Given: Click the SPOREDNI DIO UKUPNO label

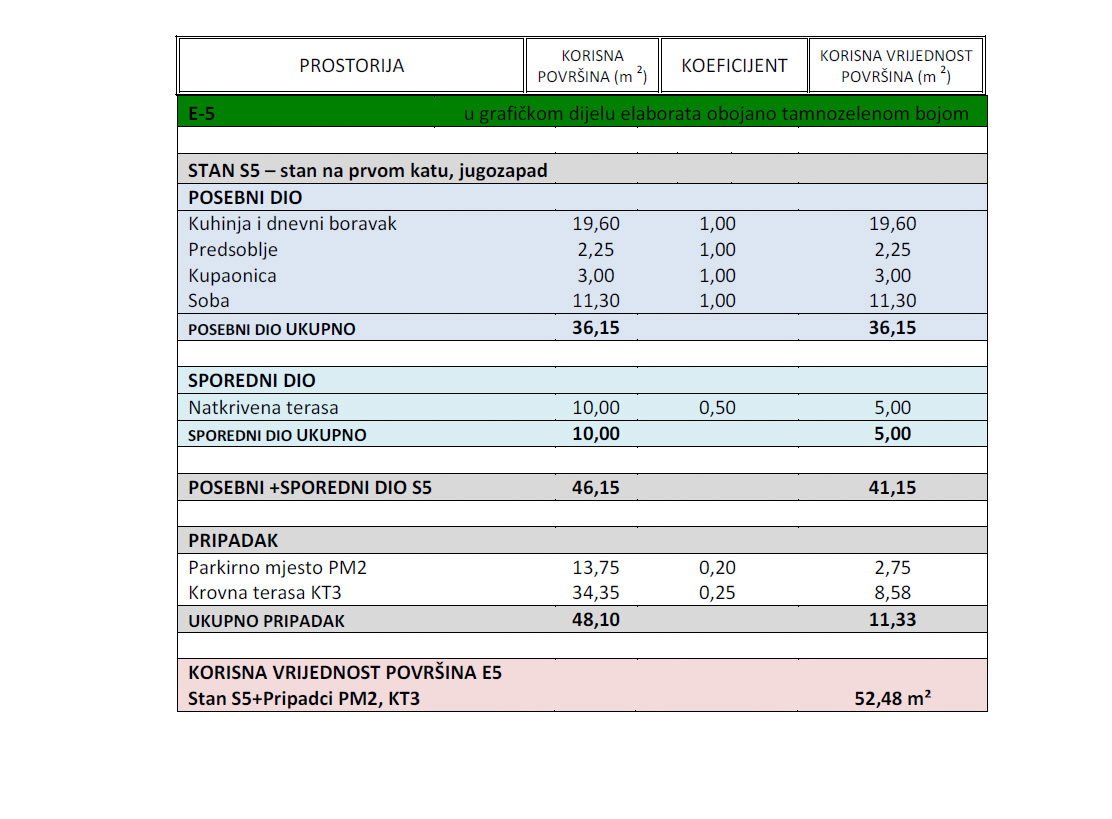Looking at the screenshot, I should click(277, 435).
